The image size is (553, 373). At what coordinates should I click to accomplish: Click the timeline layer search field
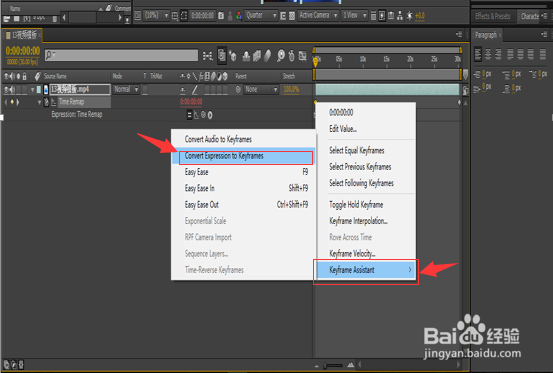121,55
